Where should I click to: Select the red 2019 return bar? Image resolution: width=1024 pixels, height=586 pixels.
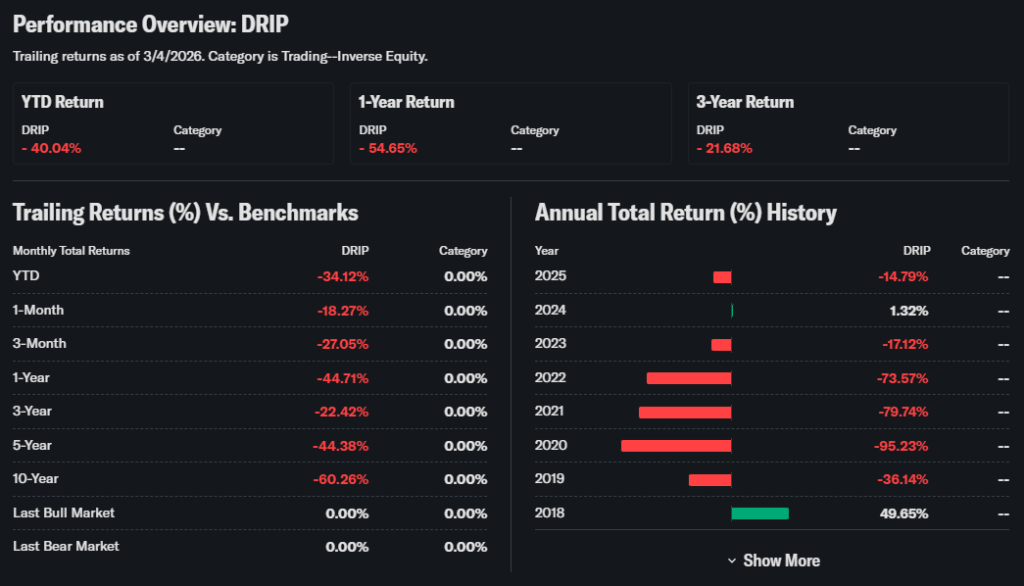click(x=710, y=479)
